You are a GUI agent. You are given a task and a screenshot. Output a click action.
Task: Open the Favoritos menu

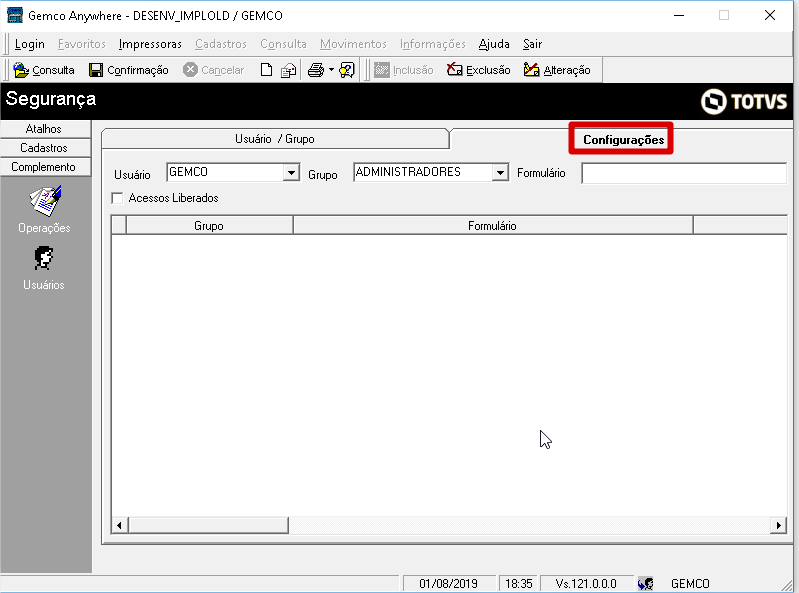82,44
